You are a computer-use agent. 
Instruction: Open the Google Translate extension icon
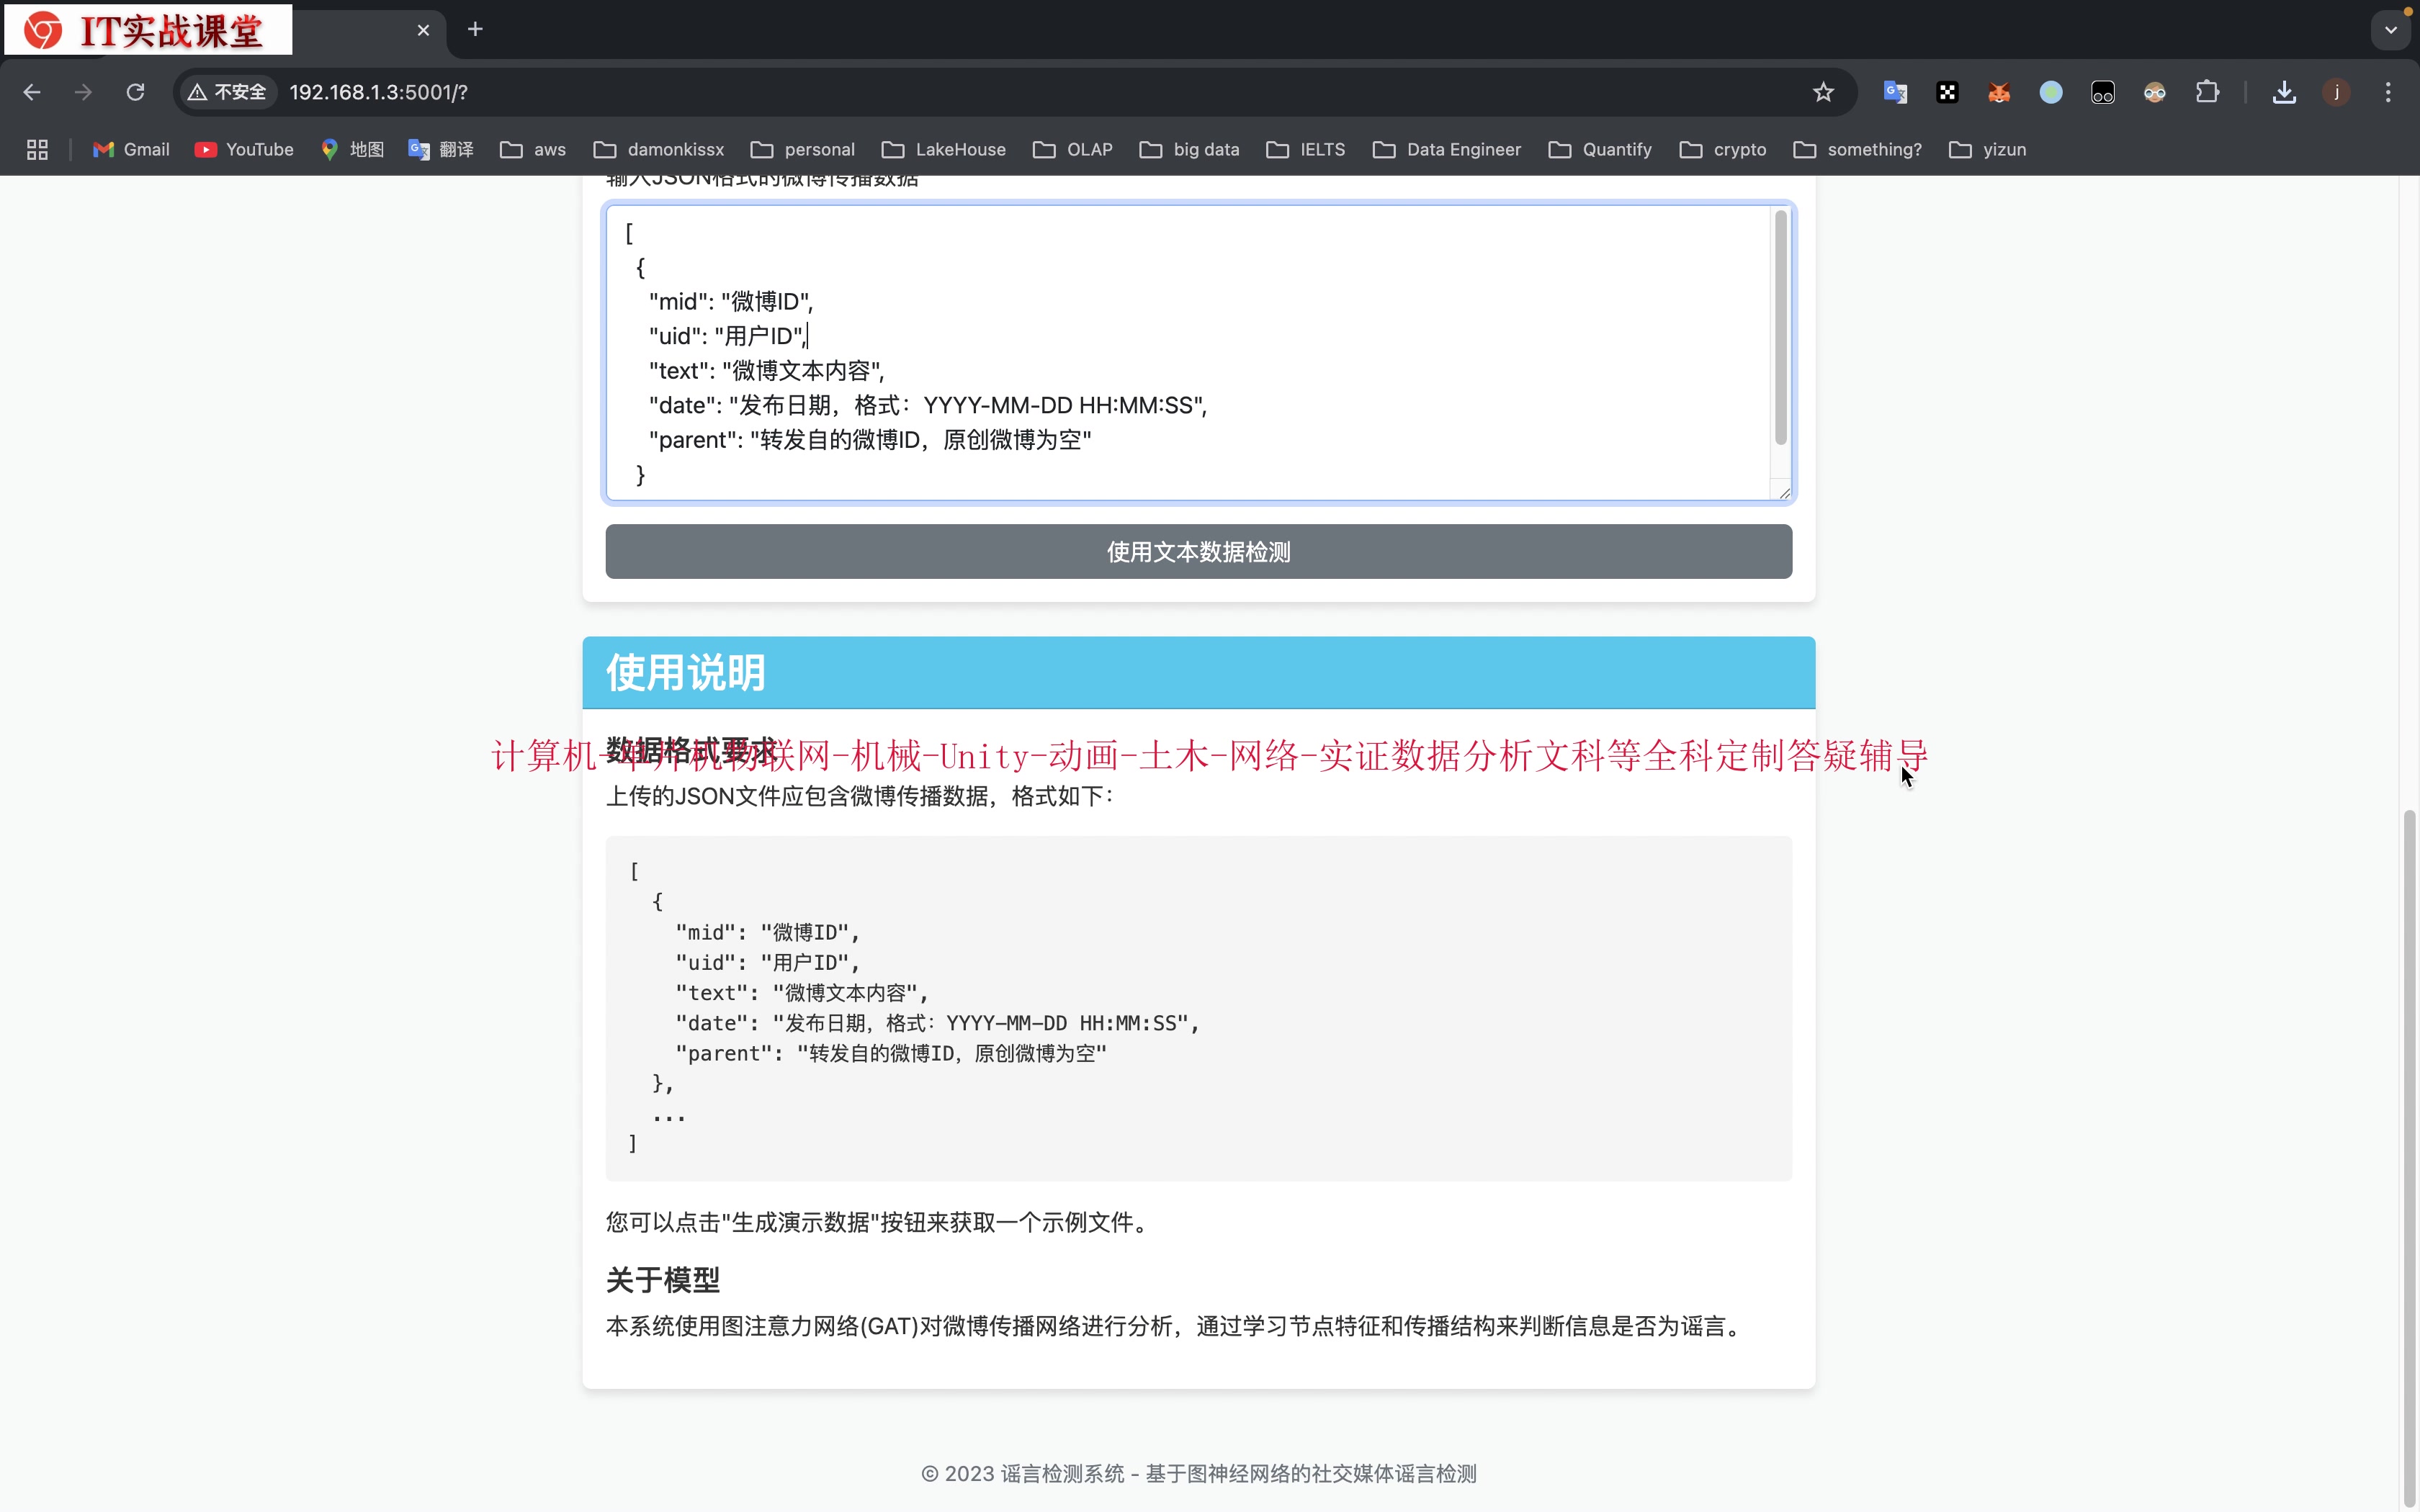(x=1895, y=92)
